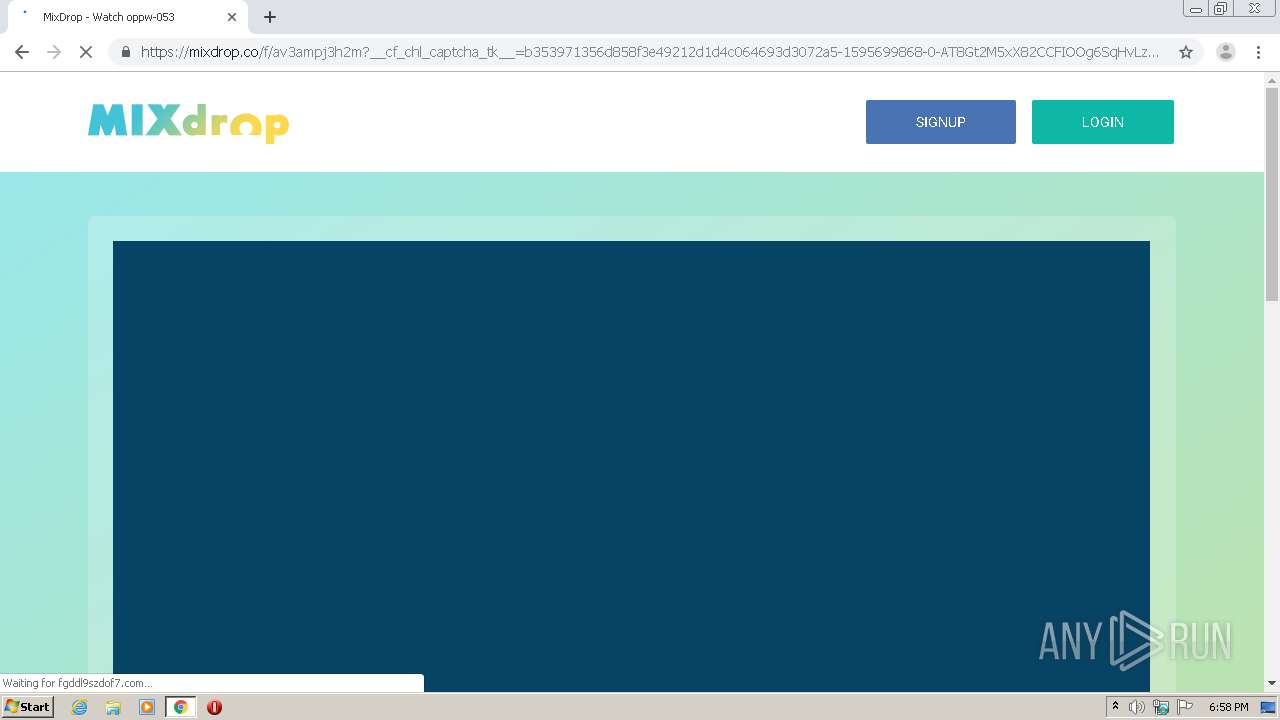Bookmark this page with the star icon
Viewport: 1280px width, 720px height.
[x=1186, y=52]
